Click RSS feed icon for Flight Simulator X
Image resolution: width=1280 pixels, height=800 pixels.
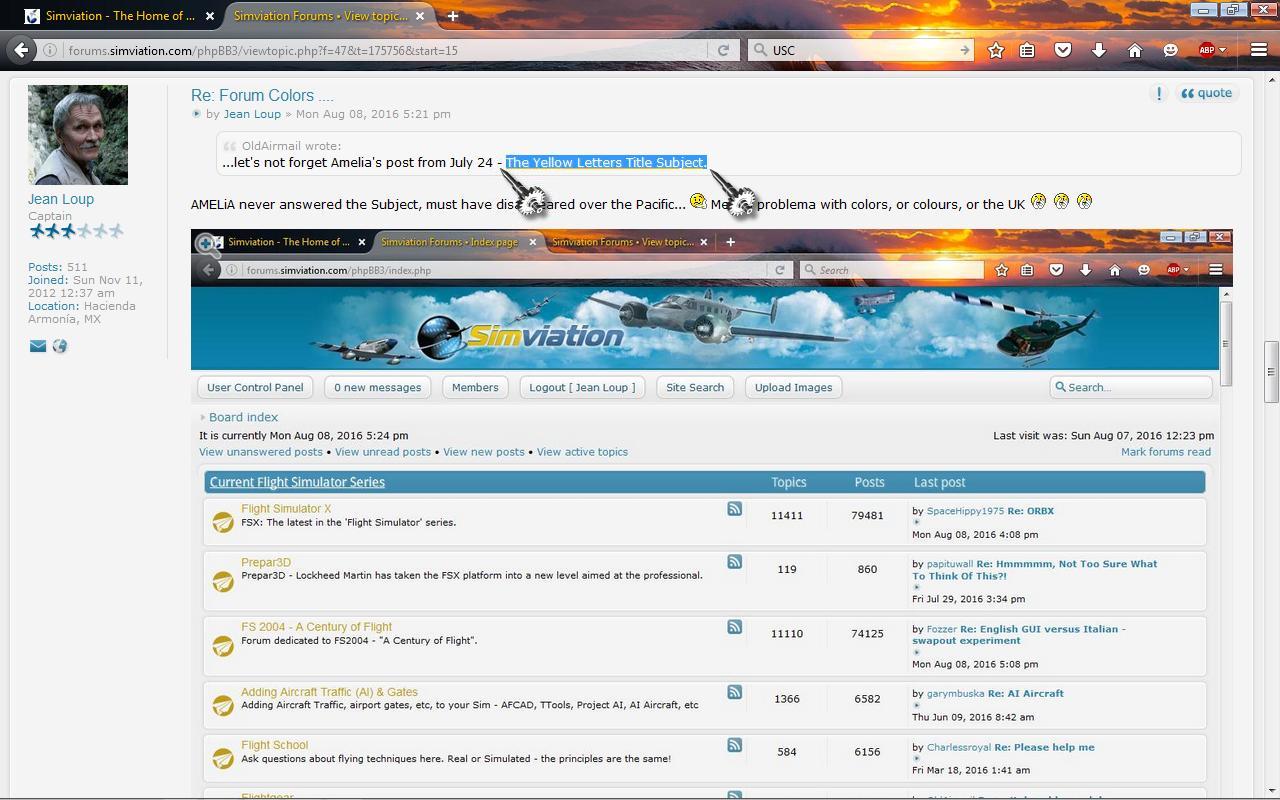735,509
